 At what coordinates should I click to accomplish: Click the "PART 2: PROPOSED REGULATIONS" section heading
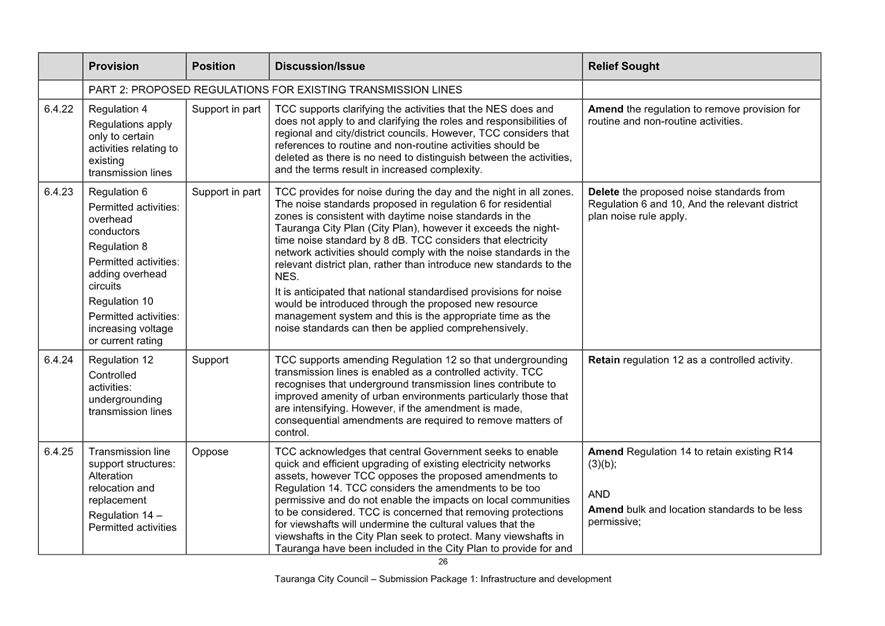pyautogui.click(x=275, y=90)
